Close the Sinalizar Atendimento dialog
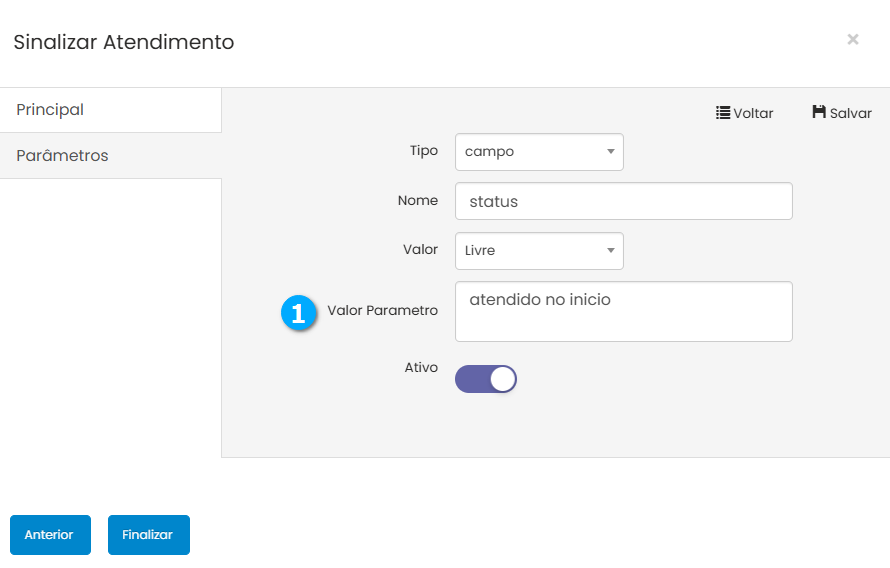 (853, 40)
